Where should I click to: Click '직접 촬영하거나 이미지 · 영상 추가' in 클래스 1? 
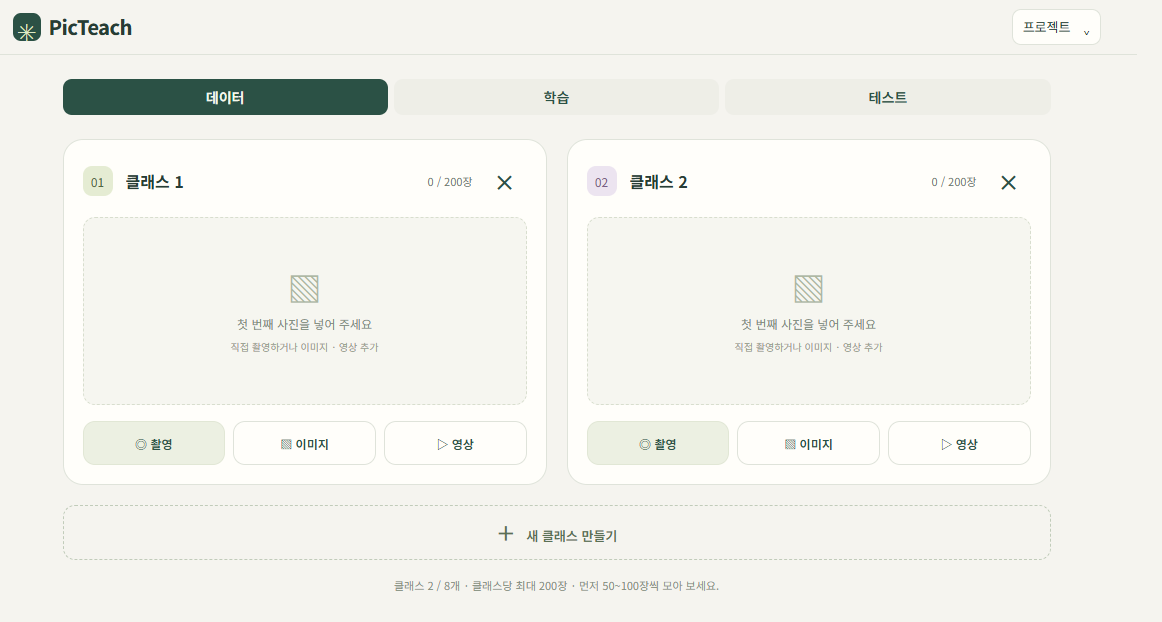coord(305,347)
